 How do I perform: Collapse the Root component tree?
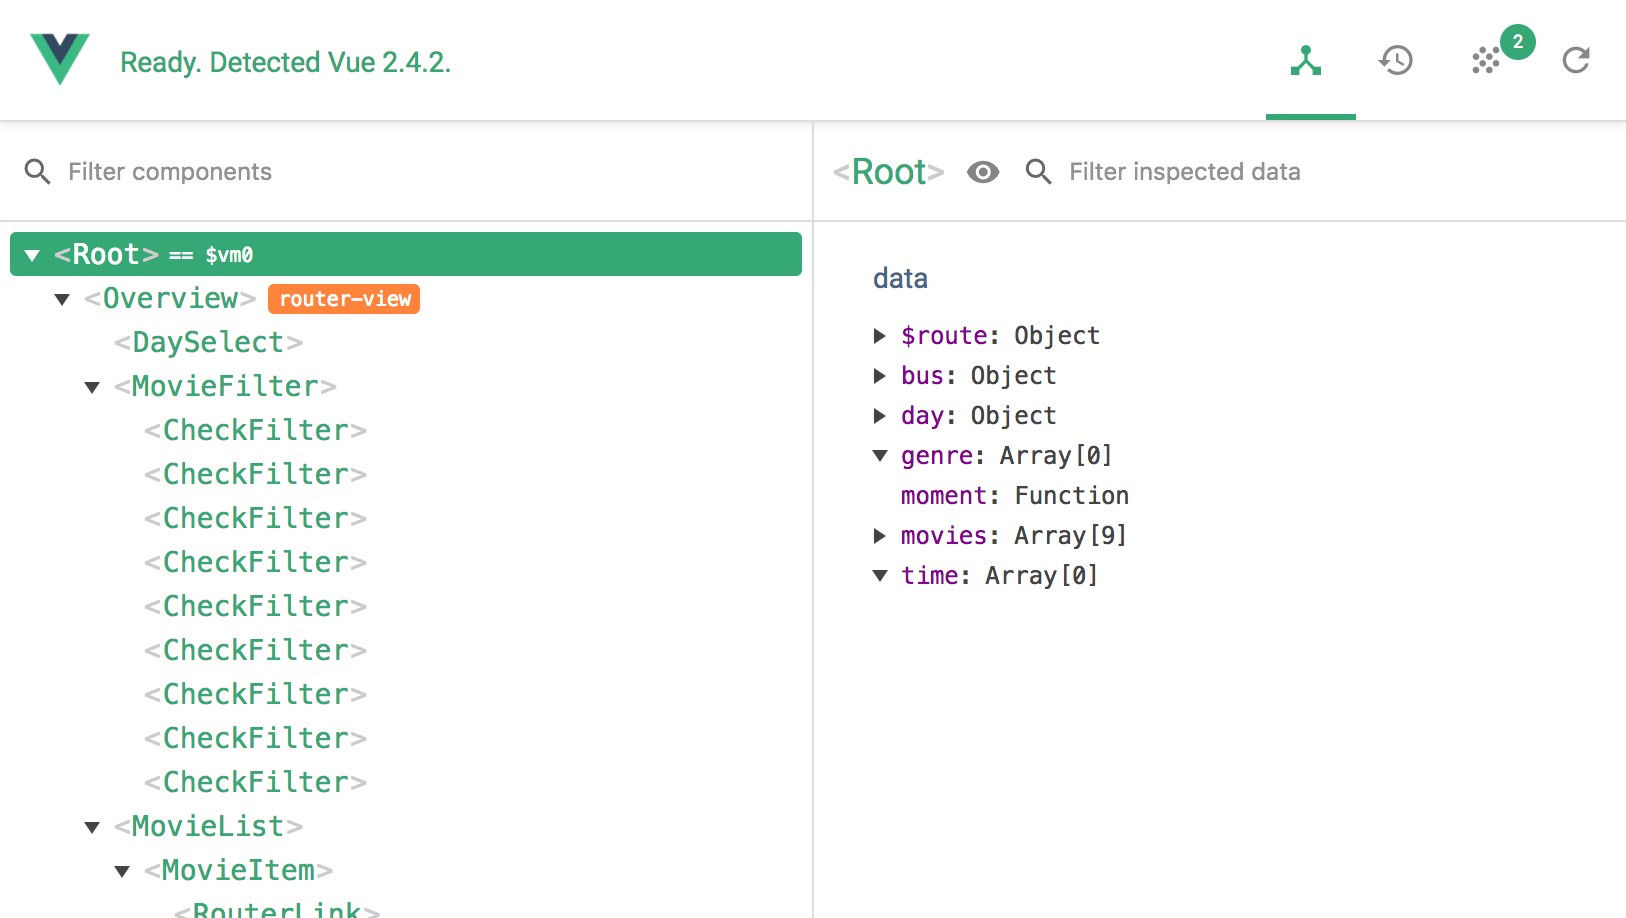coord(32,255)
